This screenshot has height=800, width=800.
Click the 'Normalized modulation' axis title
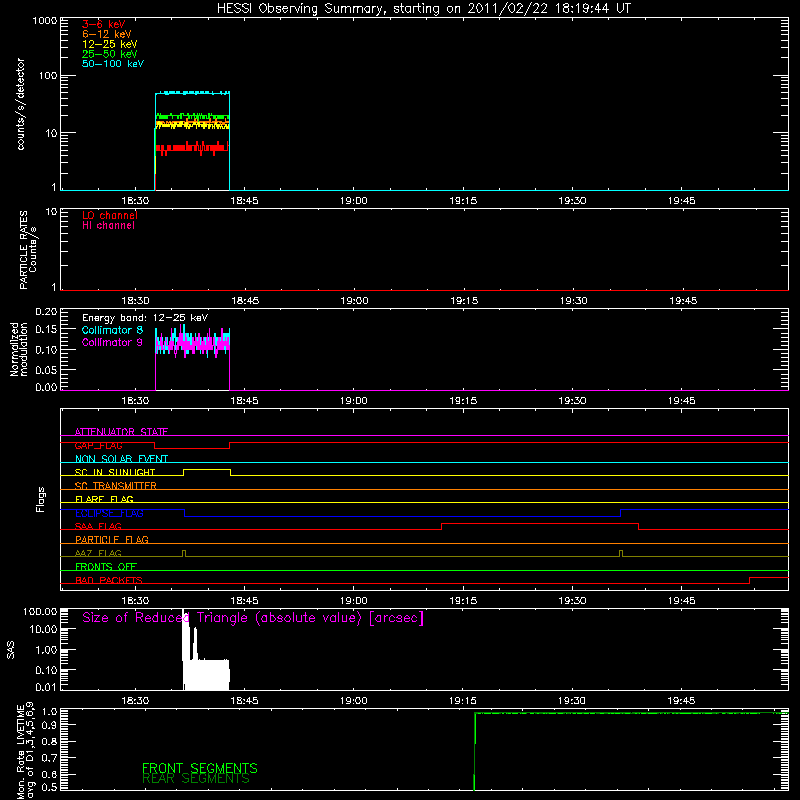point(19,349)
